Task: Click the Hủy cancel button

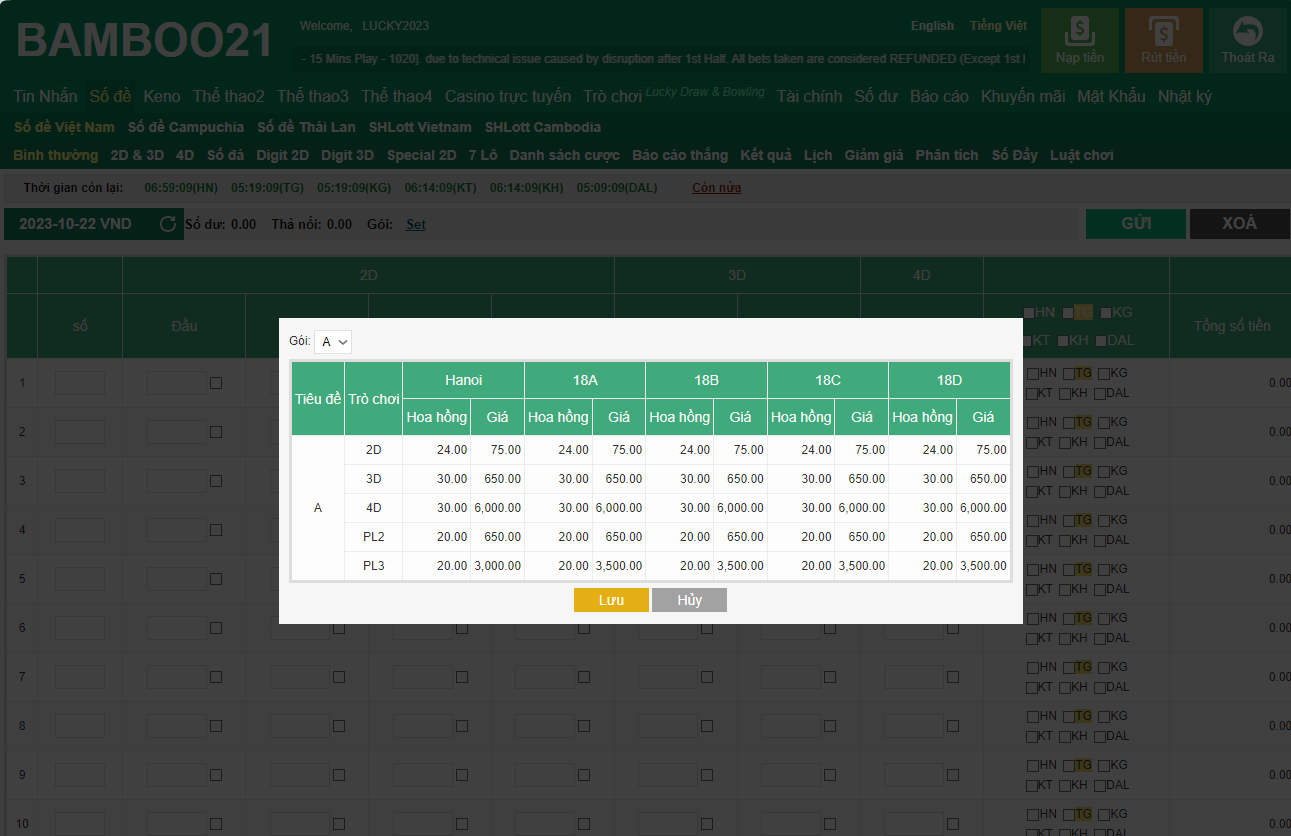Action: pyautogui.click(x=689, y=600)
